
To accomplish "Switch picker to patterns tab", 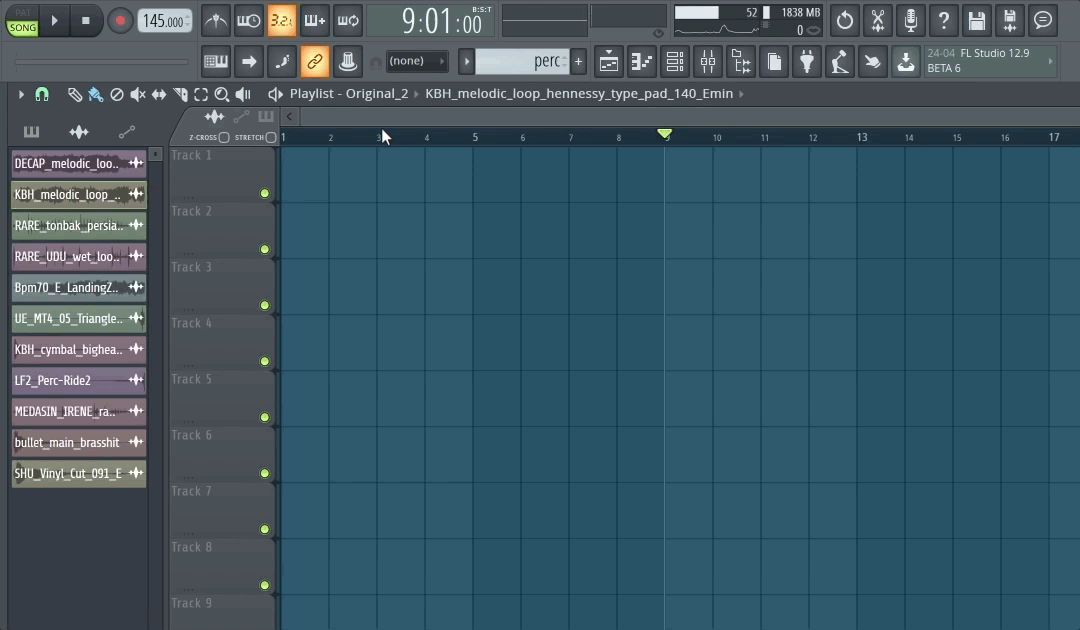I will click(x=31, y=132).
